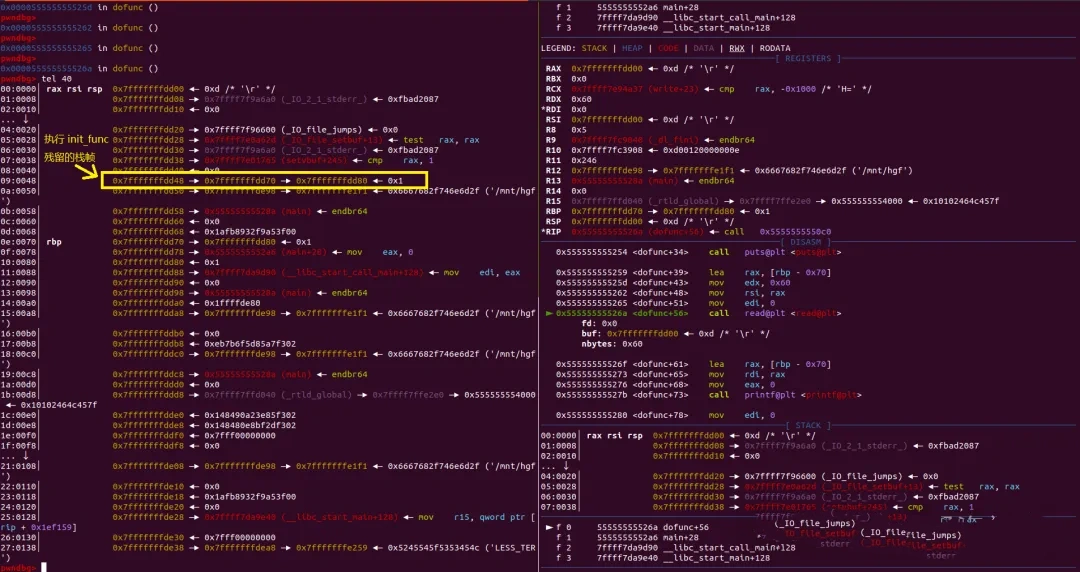Click 'call printf@plt' at dofunc+73

(785, 395)
